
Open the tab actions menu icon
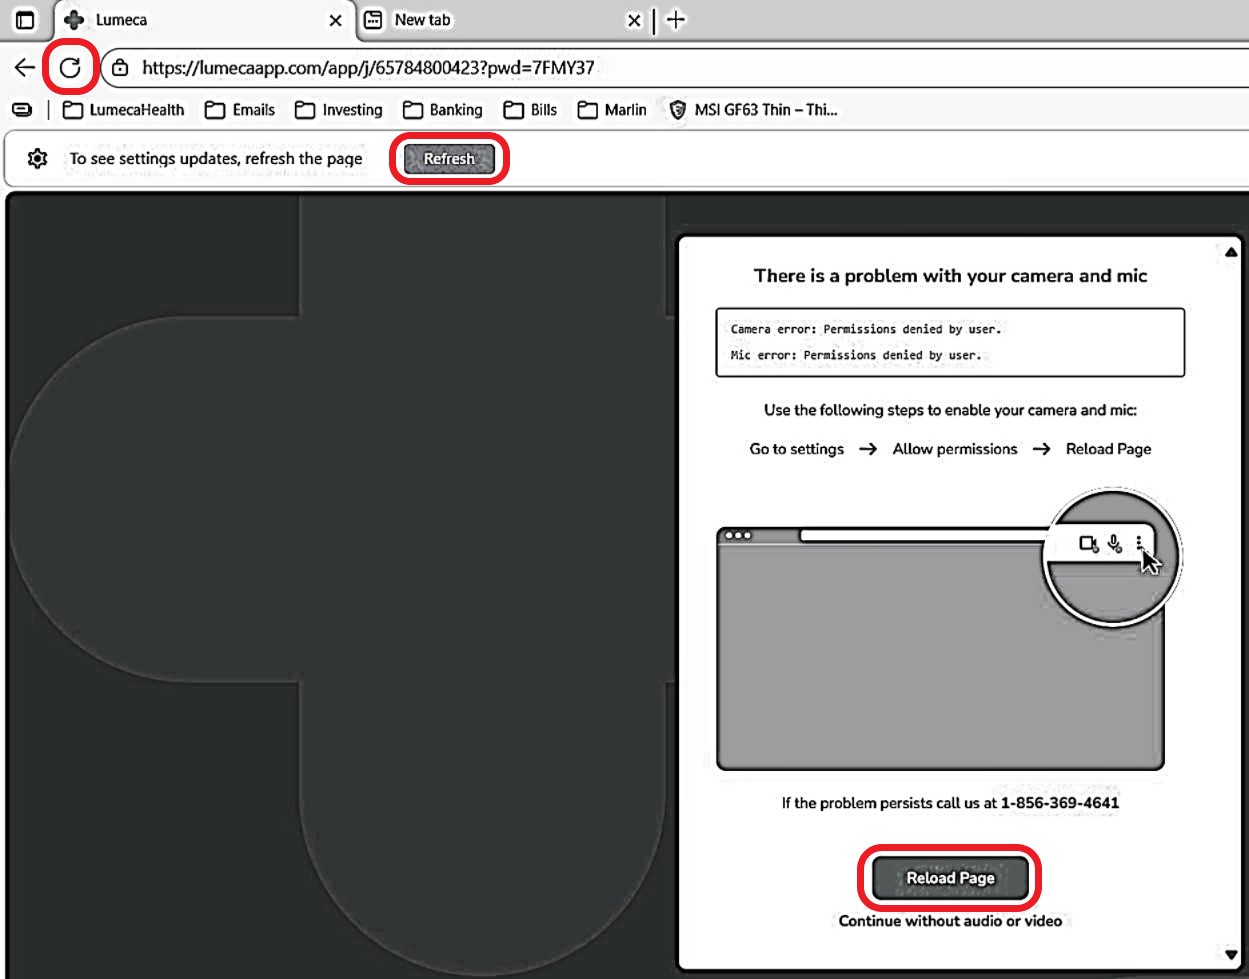[25, 20]
